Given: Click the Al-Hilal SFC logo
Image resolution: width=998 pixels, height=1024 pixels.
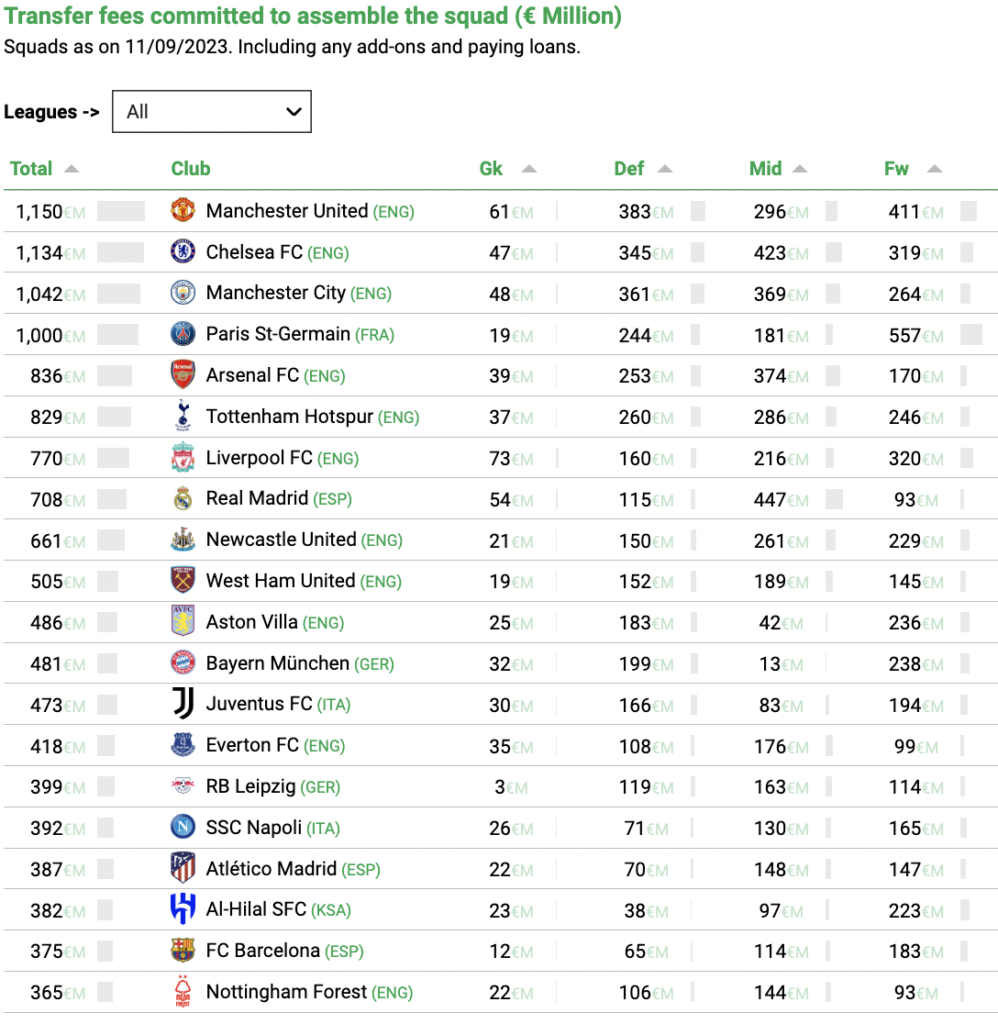Looking at the screenshot, I should pos(183,908).
